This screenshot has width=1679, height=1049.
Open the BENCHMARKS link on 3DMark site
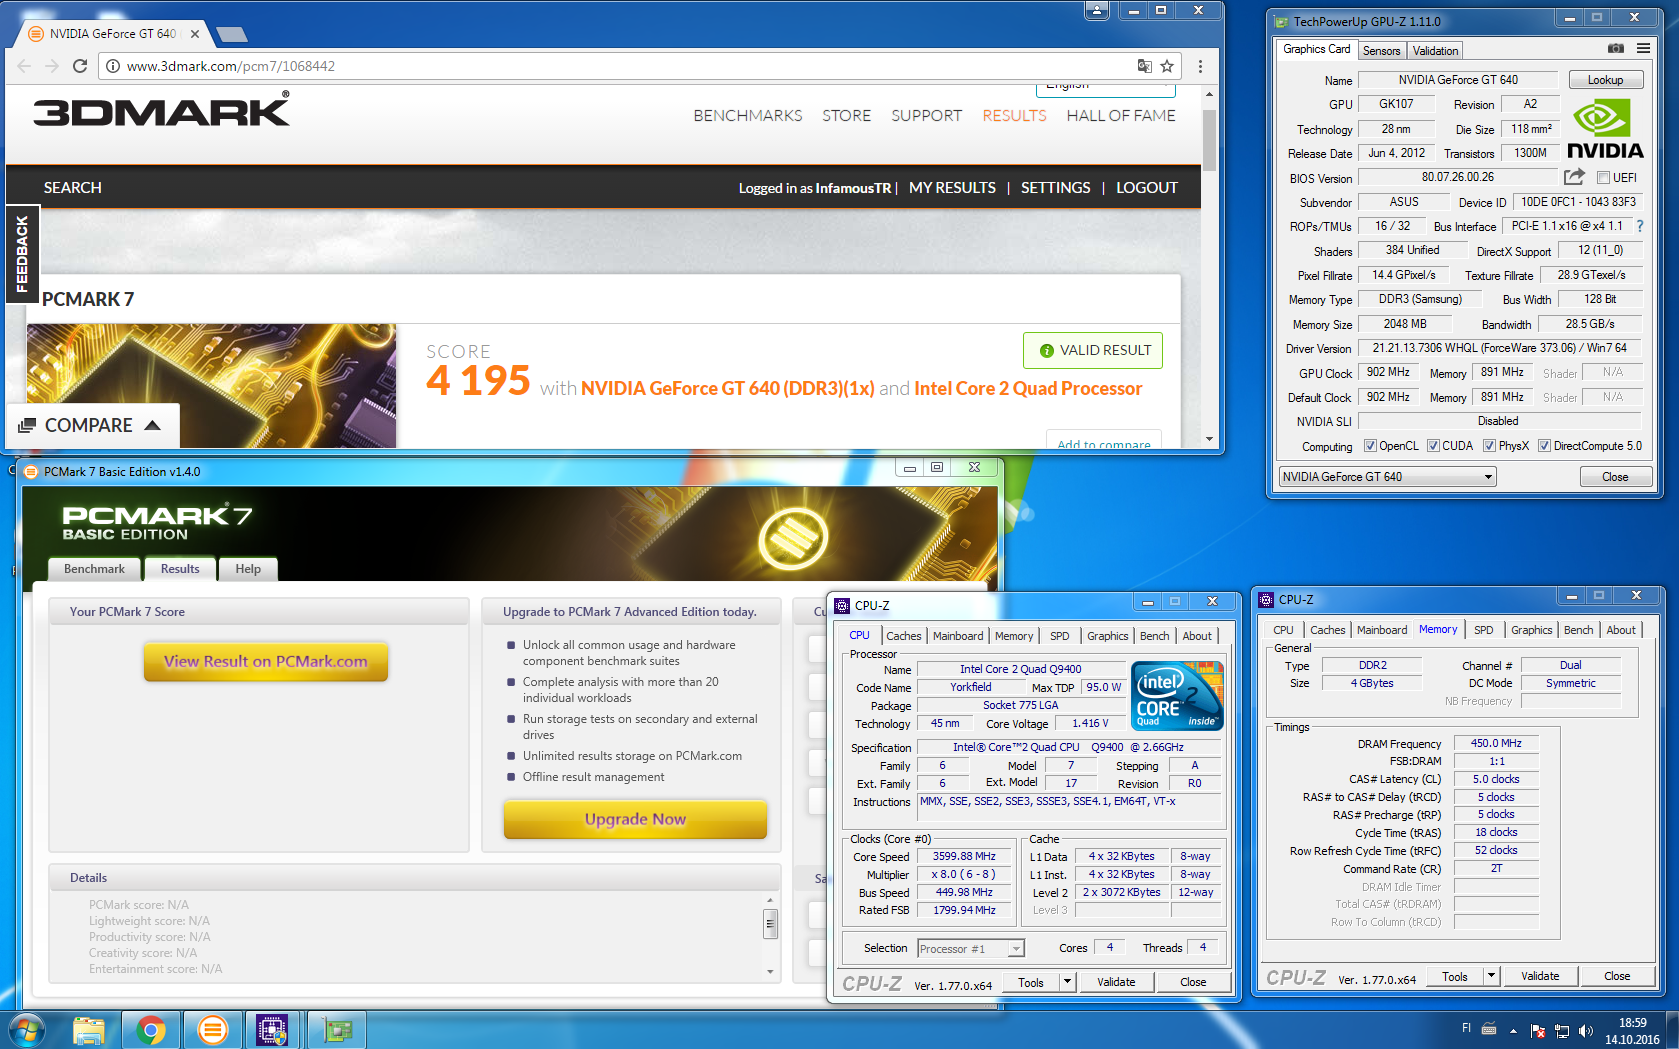748,116
